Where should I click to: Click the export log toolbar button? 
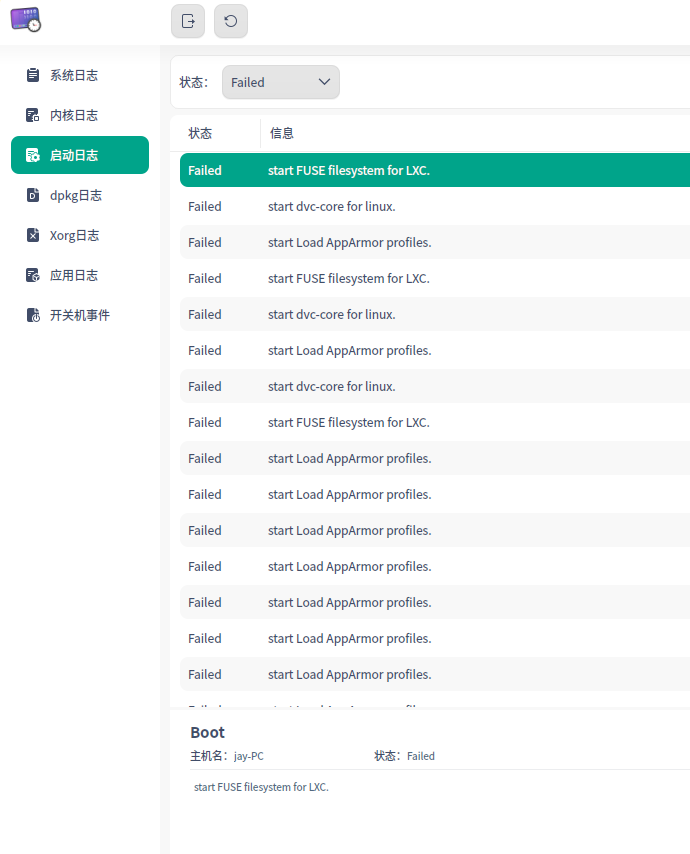pos(188,21)
